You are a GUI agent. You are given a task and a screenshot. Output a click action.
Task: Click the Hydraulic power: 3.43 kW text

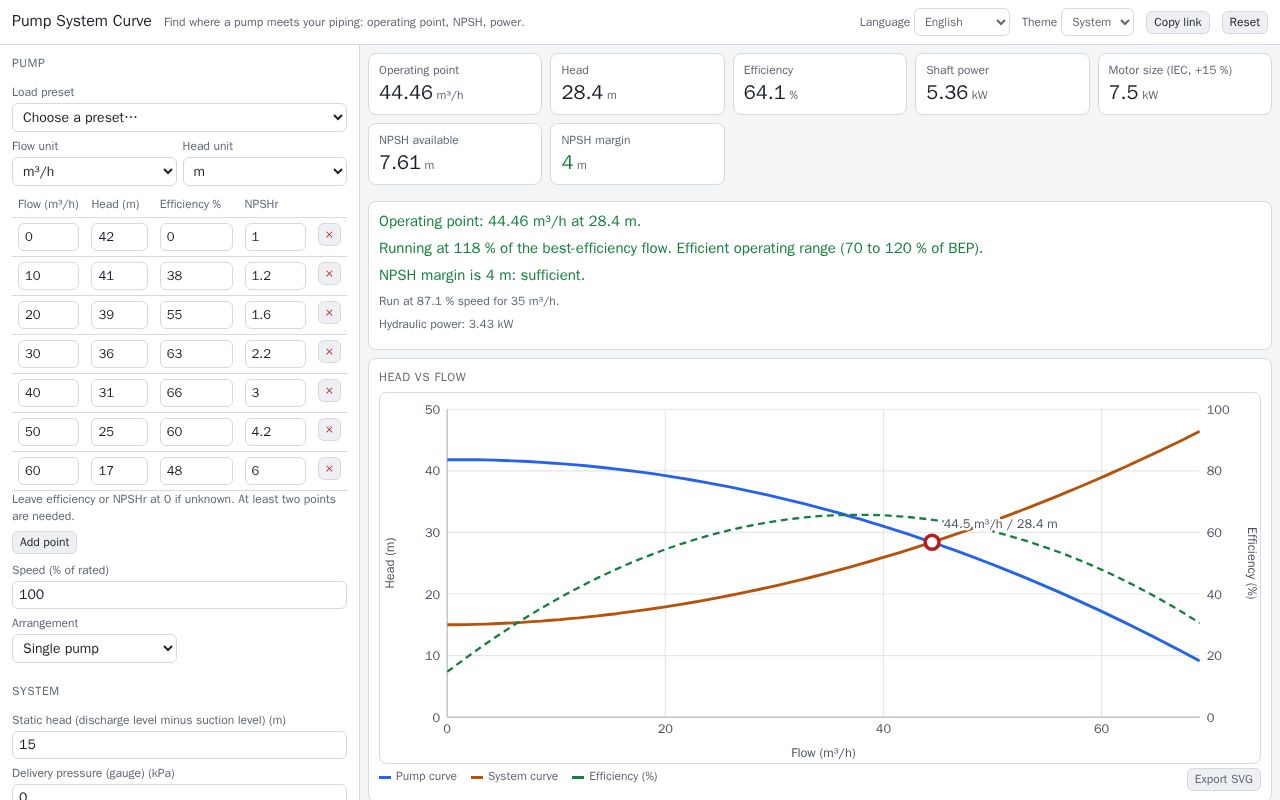coord(446,324)
